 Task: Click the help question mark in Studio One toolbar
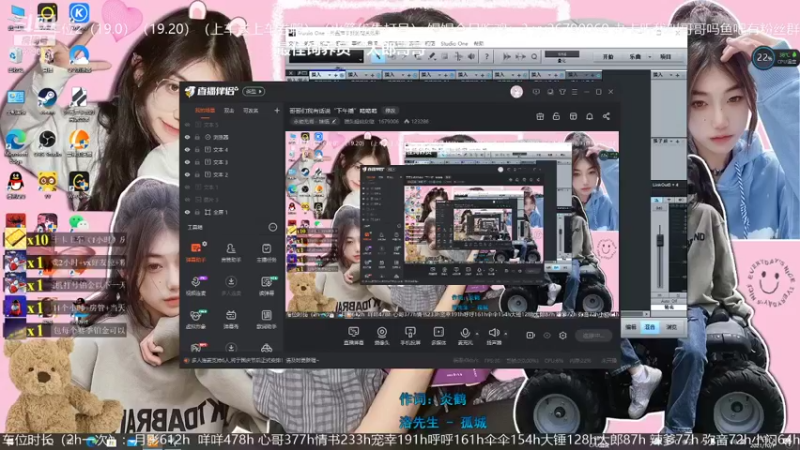(x=486, y=56)
